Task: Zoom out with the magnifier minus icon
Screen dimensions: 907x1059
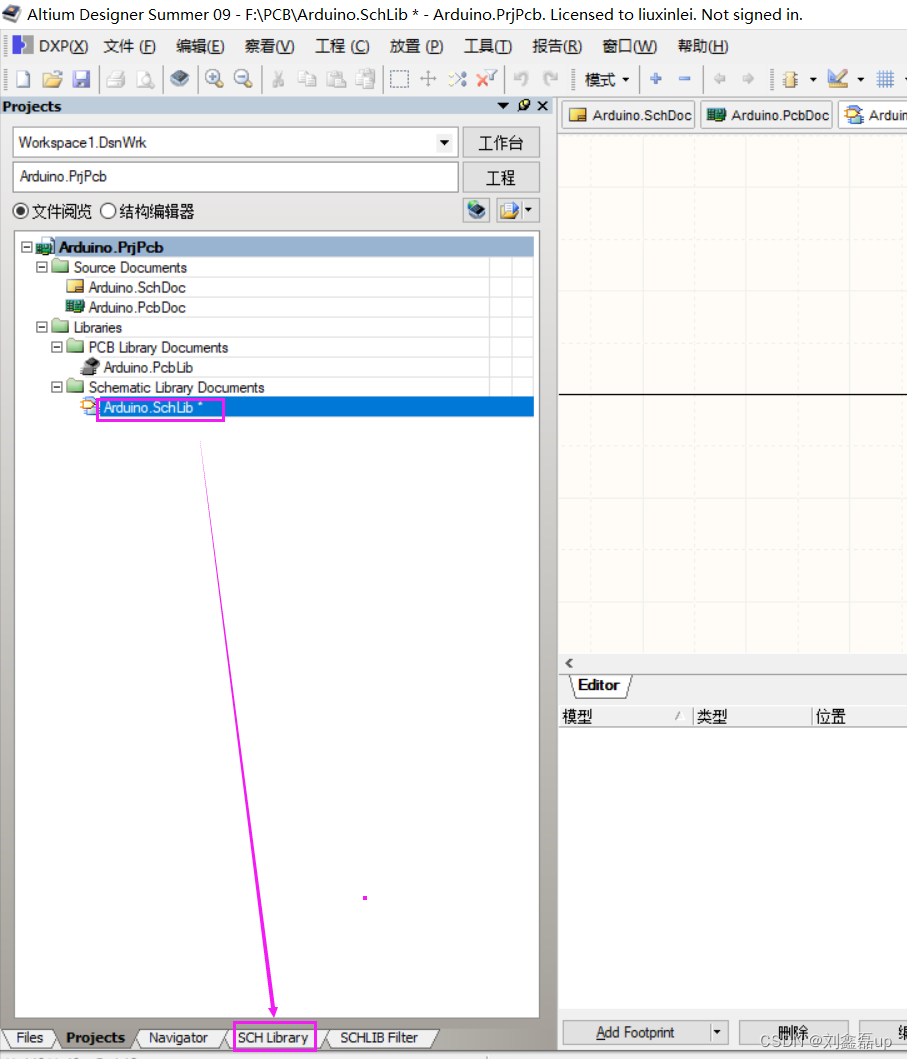Action: (x=243, y=79)
